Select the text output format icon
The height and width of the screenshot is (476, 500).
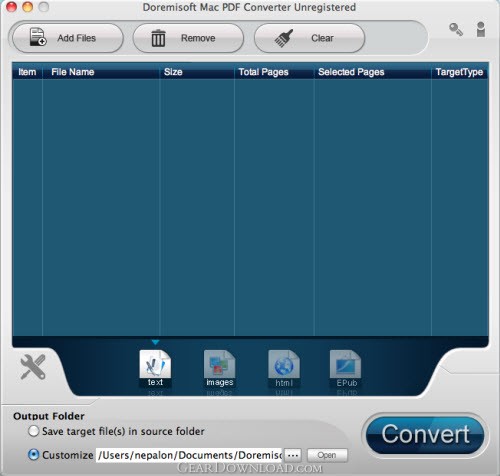(x=155, y=369)
